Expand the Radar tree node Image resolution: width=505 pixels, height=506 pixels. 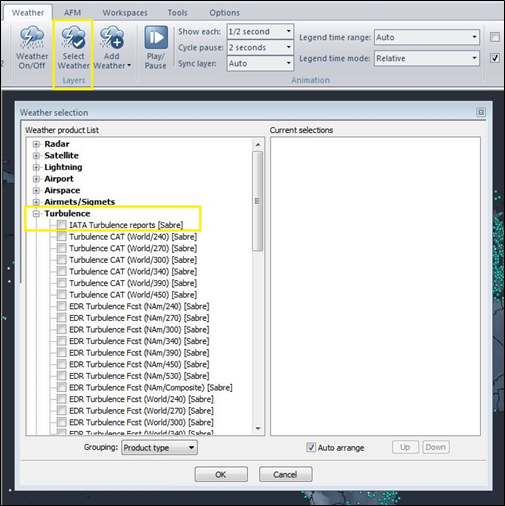coord(36,144)
